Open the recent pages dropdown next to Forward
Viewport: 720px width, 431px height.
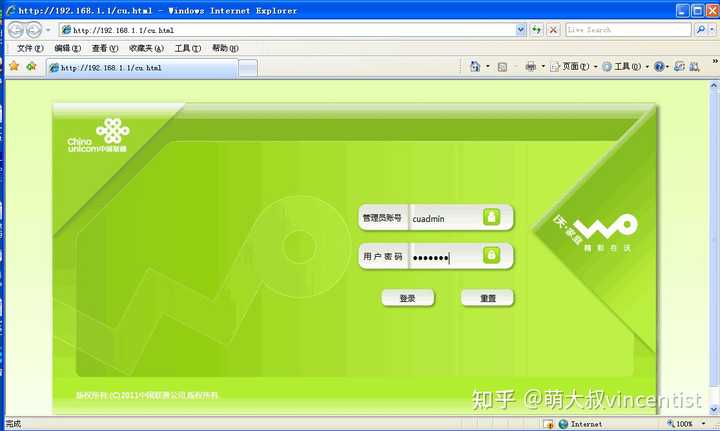tap(48, 30)
